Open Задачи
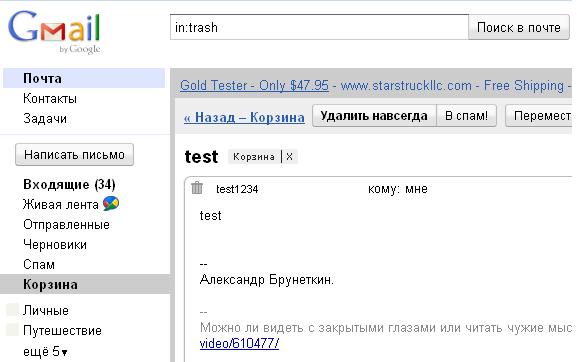The width and height of the screenshot is (577, 362). (x=45, y=118)
